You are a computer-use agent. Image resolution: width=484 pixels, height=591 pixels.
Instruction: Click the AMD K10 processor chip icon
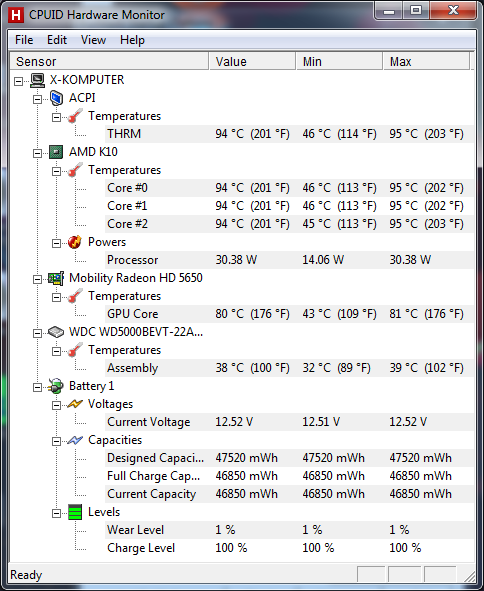pyautogui.click(x=56, y=152)
